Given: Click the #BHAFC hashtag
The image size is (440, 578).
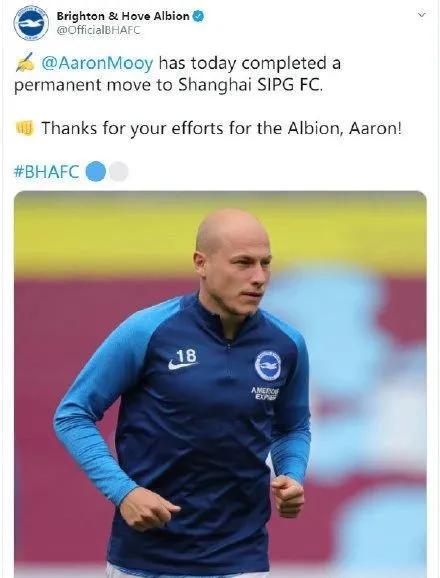Looking at the screenshot, I should [x=46, y=171].
